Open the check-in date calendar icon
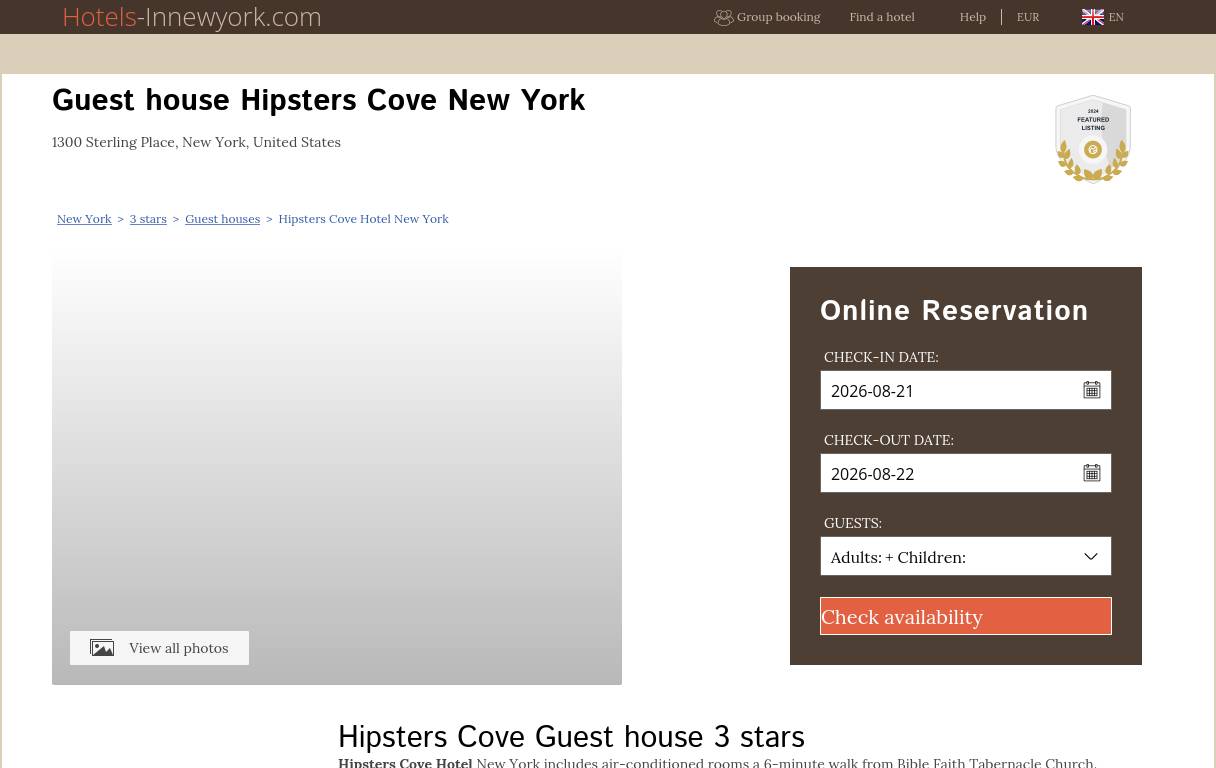The image size is (1216, 768). click(1092, 390)
